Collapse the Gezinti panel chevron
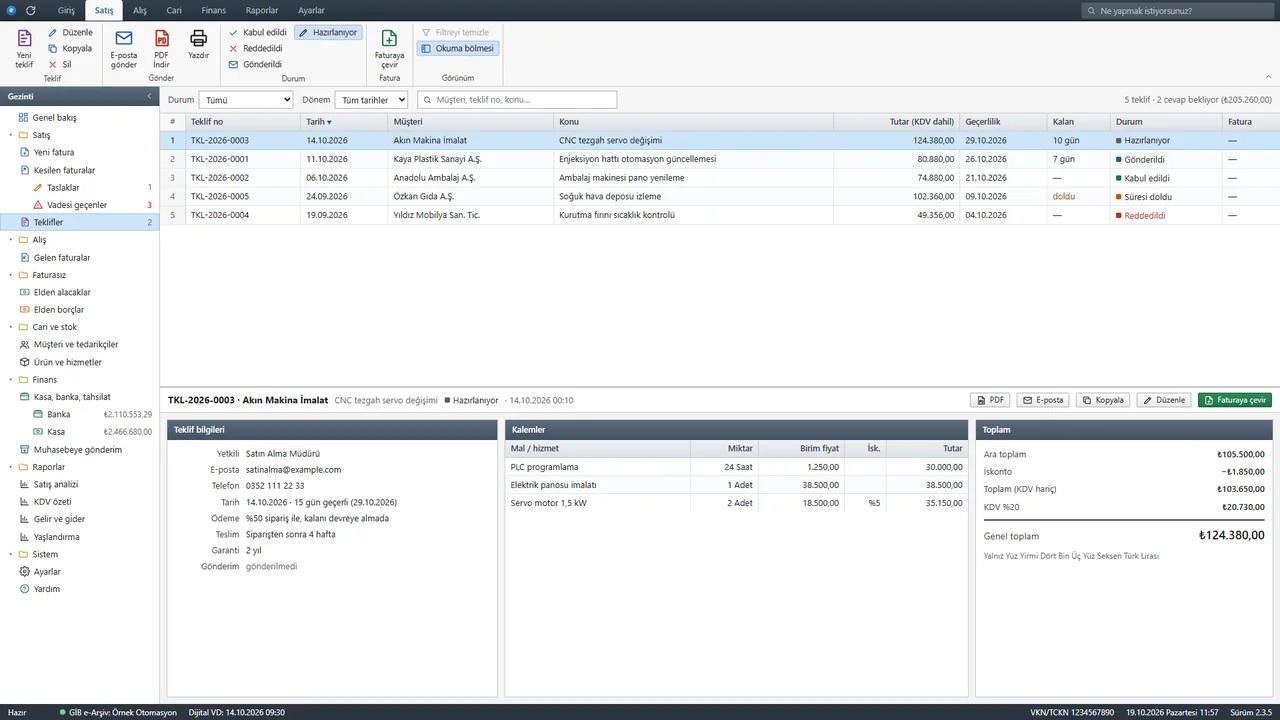Image resolution: width=1280 pixels, height=720 pixels. (149, 96)
